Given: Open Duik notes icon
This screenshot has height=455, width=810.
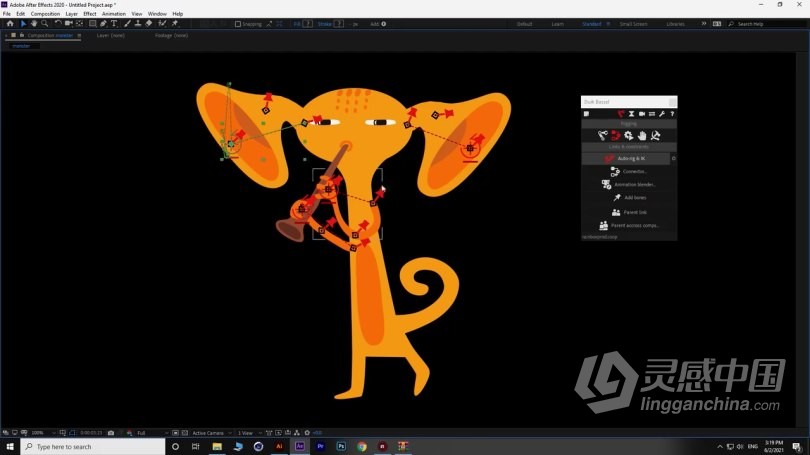Looking at the screenshot, I should pyautogui.click(x=586, y=114).
